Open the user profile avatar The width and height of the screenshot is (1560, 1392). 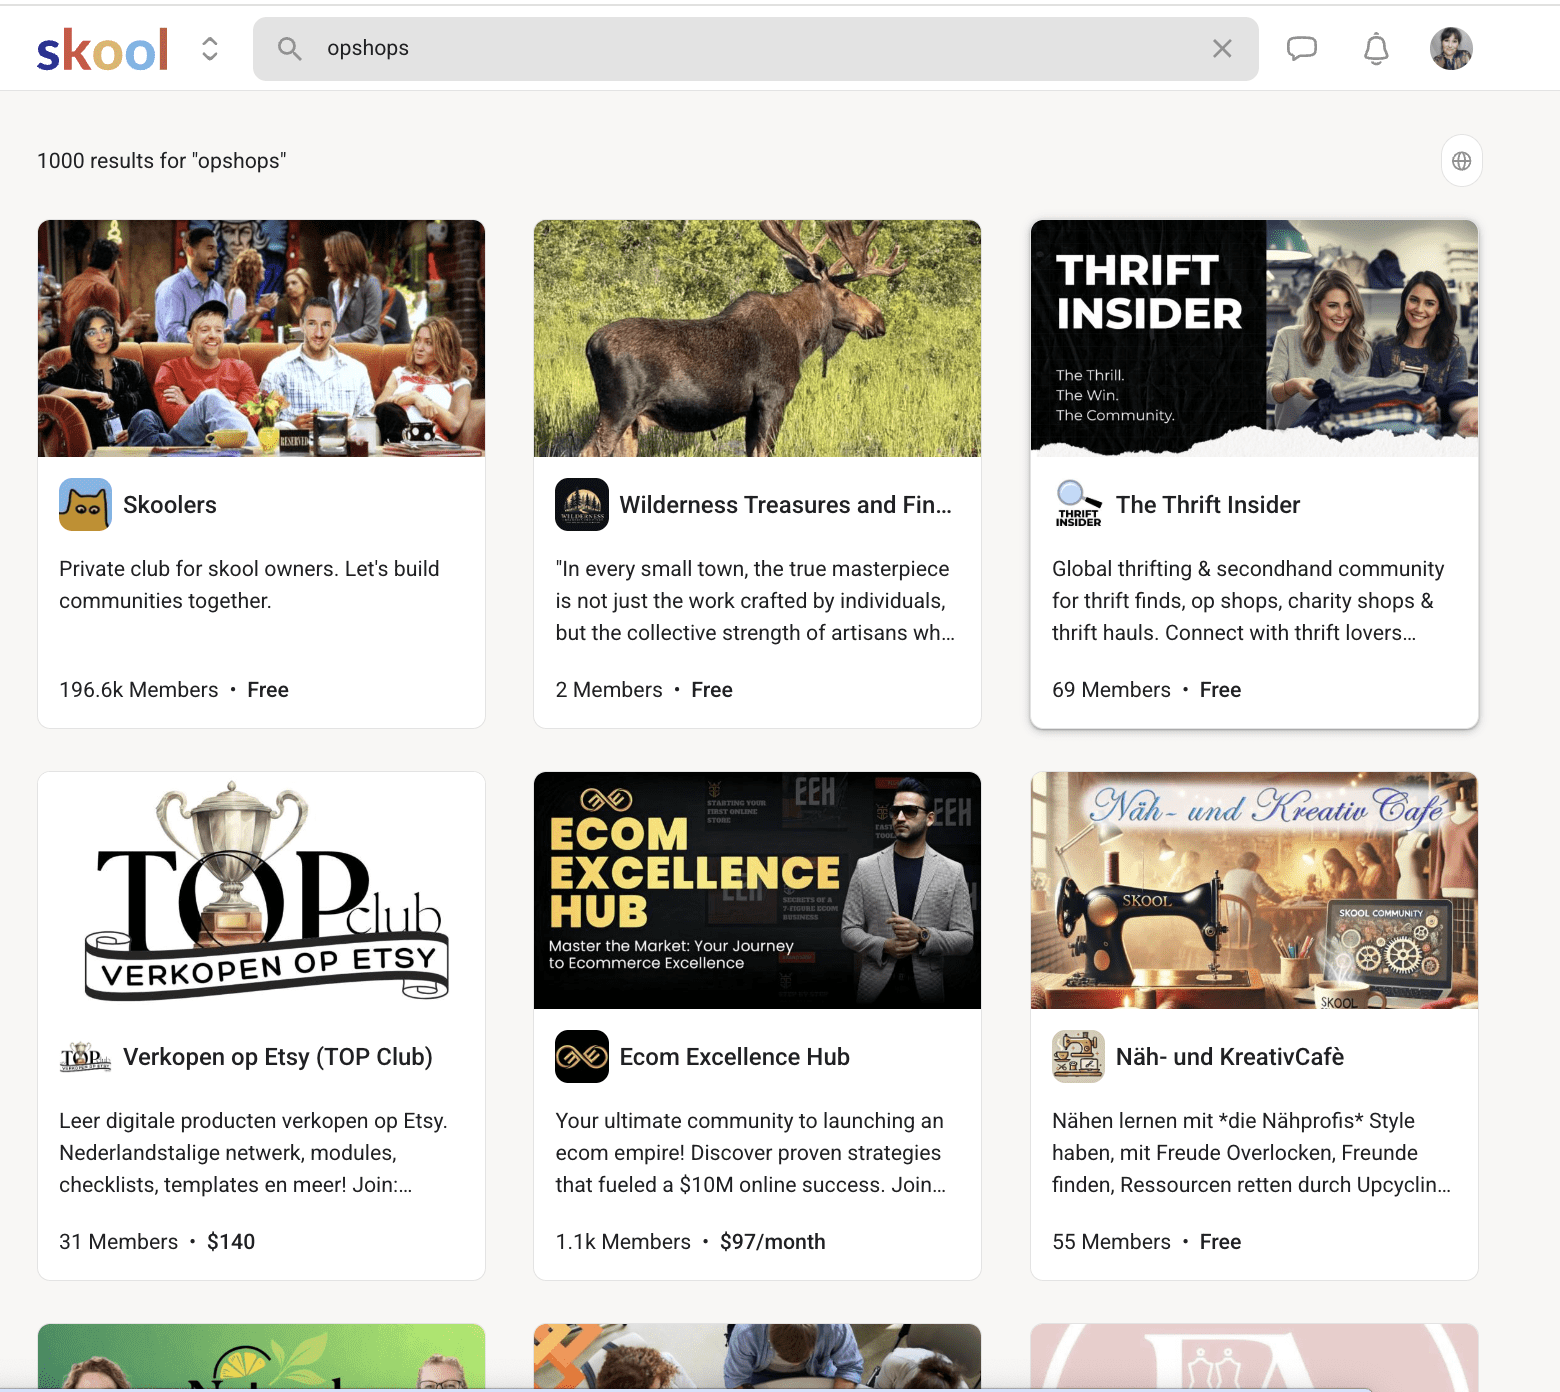pyautogui.click(x=1451, y=48)
